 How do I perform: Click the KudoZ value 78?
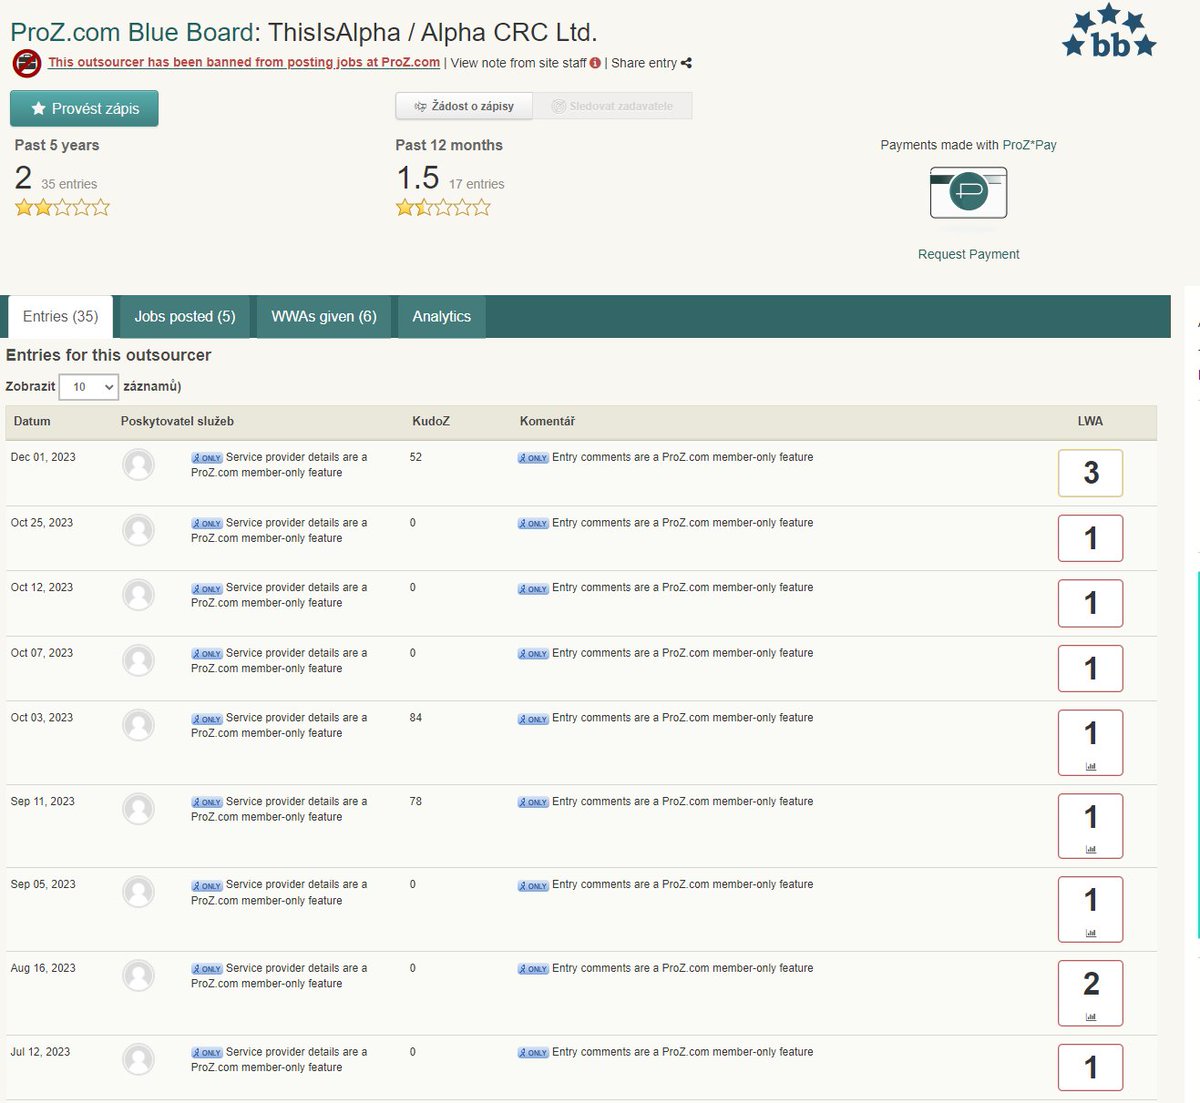coord(416,801)
